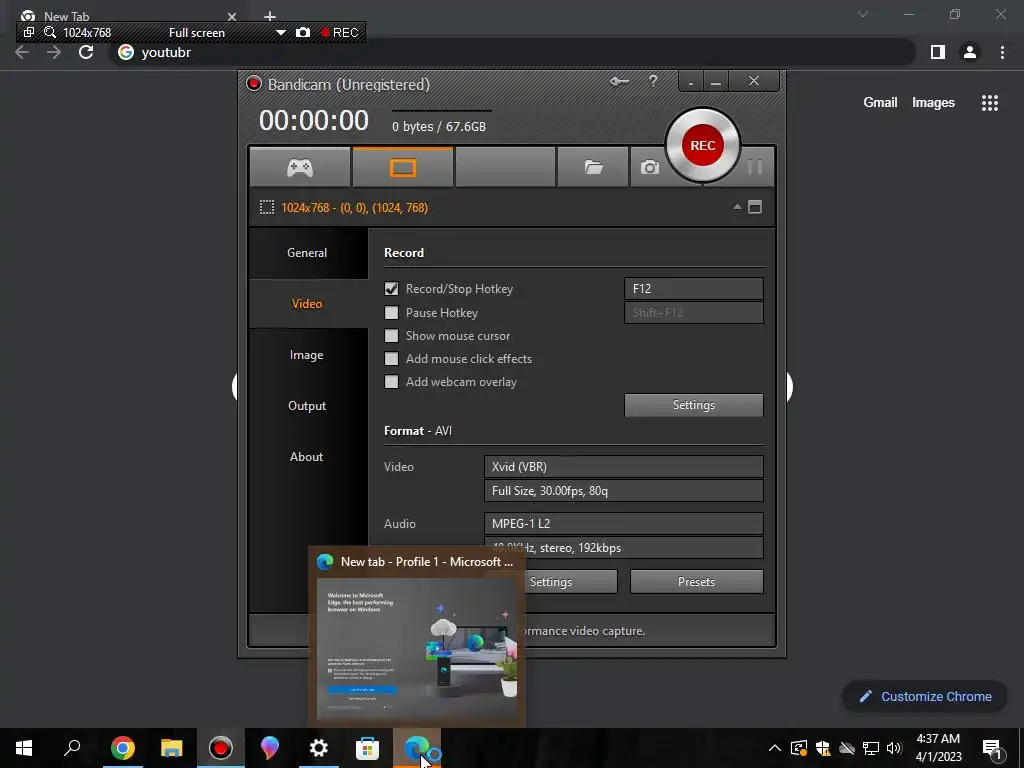Open Chrome side panel icon
The height and width of the screenshot is (768, 1024).
point(938,52)
